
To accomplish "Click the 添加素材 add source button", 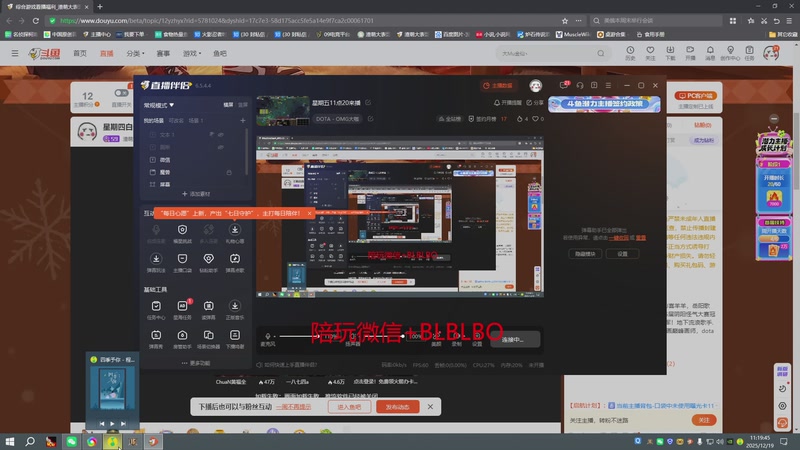I will pos(196,194).
